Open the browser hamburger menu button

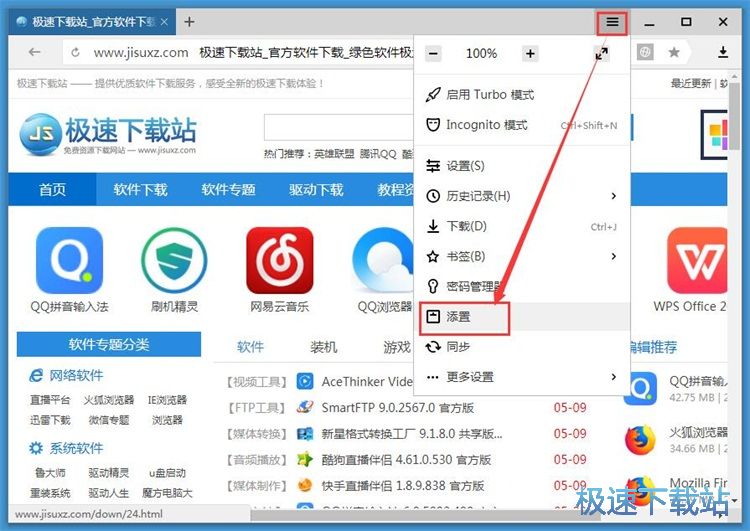tap(612, 22)
